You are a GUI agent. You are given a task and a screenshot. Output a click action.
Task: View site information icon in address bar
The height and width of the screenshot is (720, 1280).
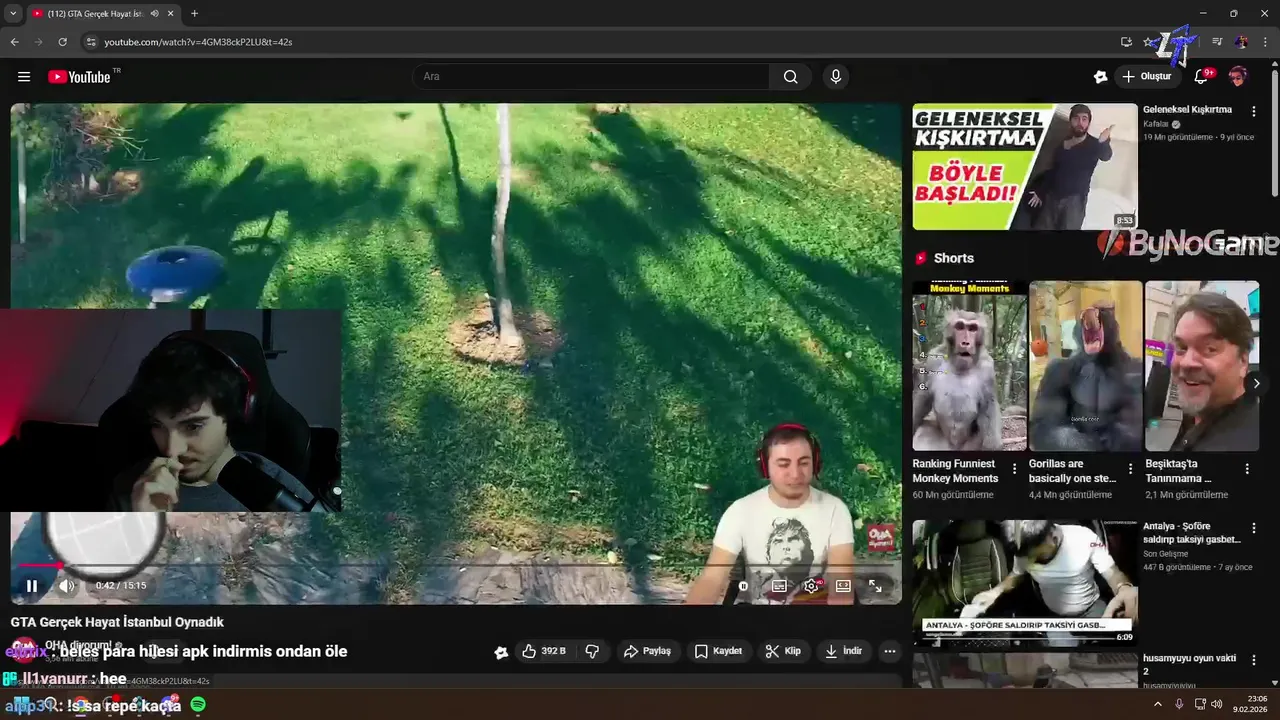91,42
